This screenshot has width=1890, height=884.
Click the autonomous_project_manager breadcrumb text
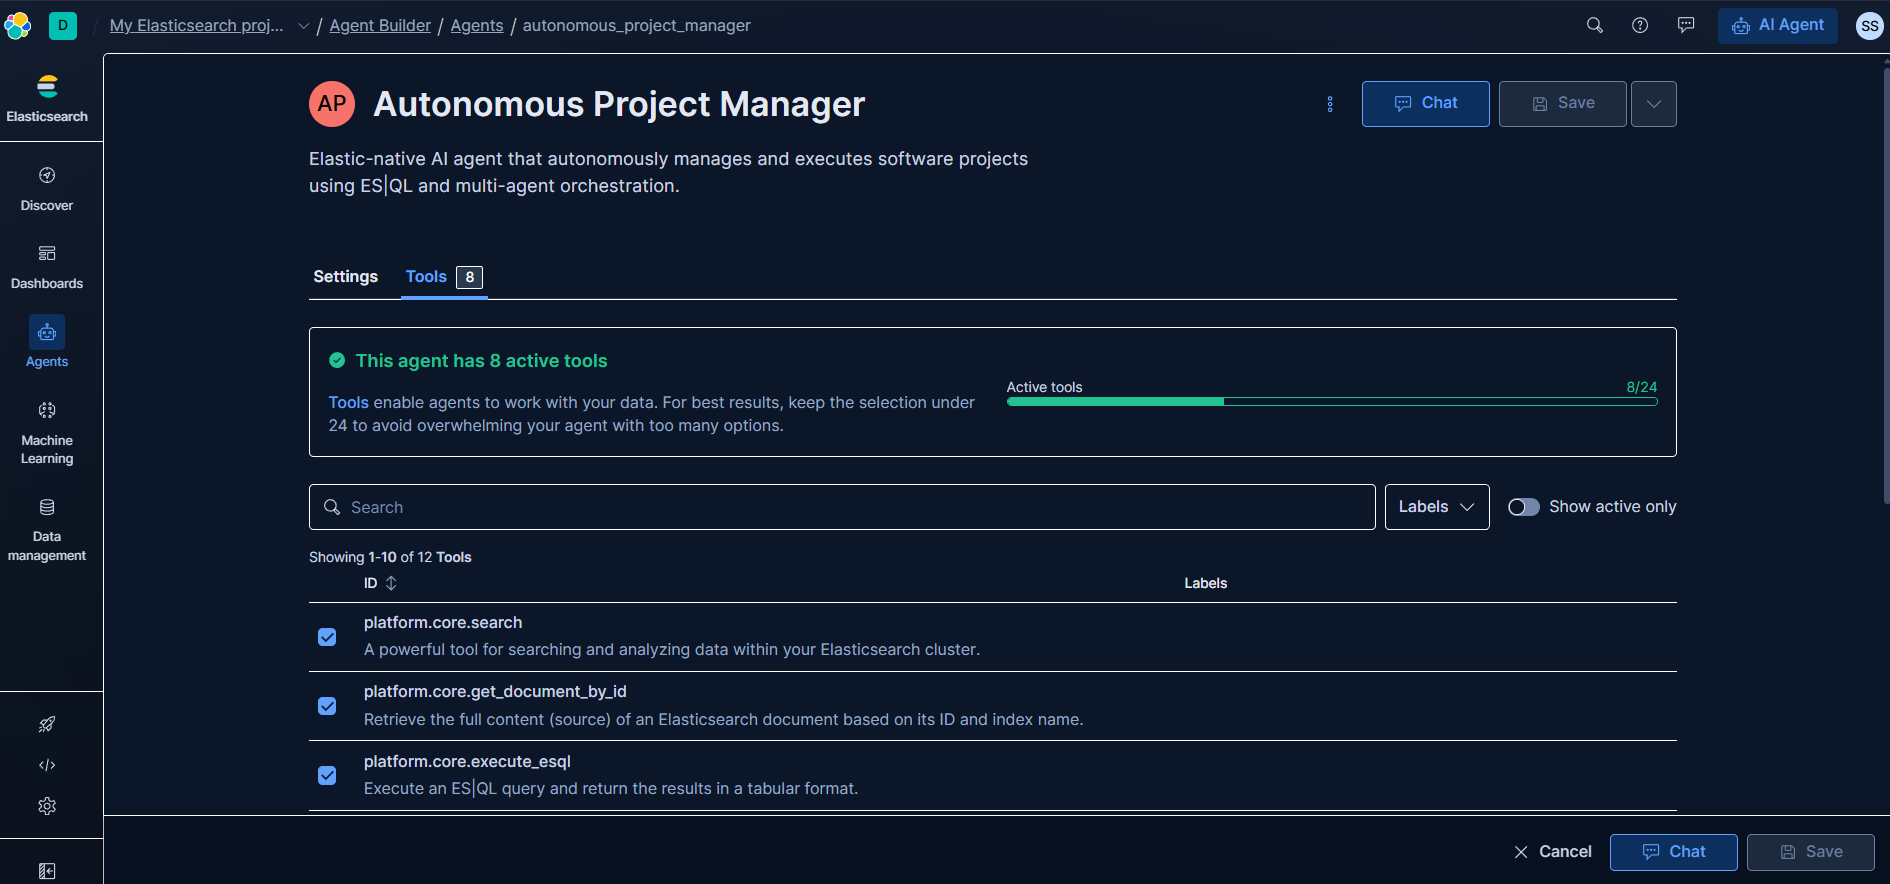point(637,26)
